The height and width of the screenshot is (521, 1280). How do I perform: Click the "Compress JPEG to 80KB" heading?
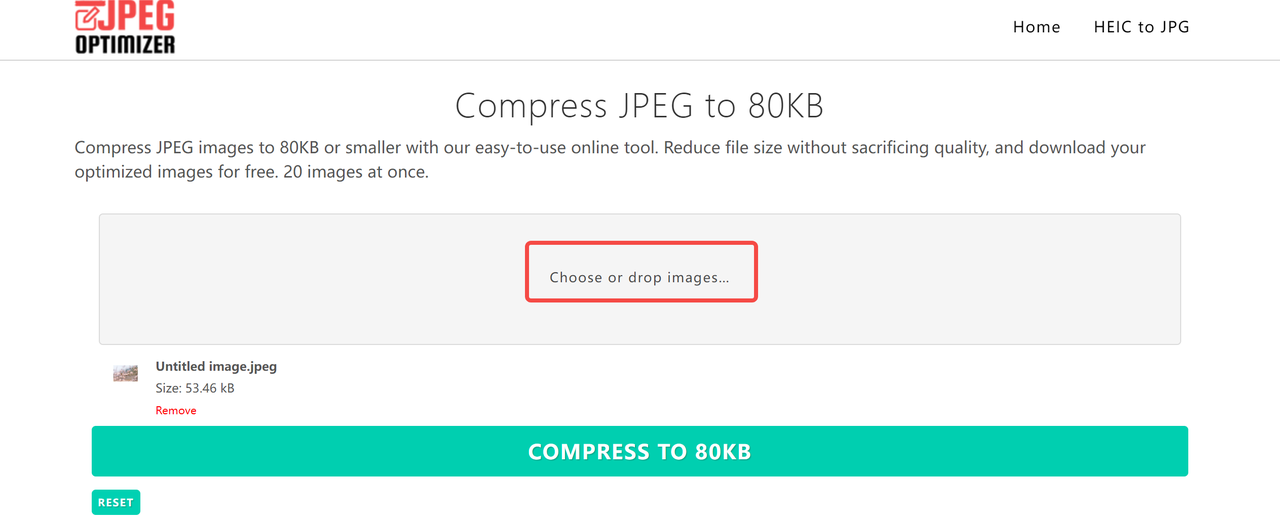pyautogui.click(x=639, y=106)
